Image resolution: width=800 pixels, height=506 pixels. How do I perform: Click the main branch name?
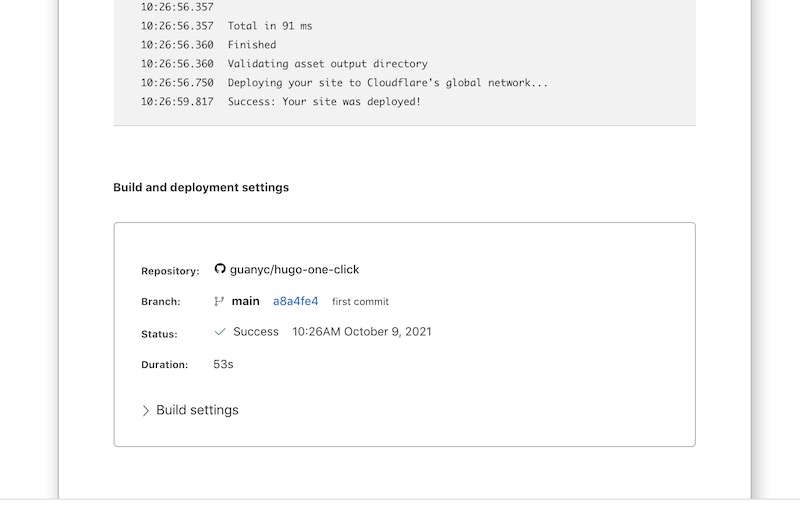click(245, 301)
